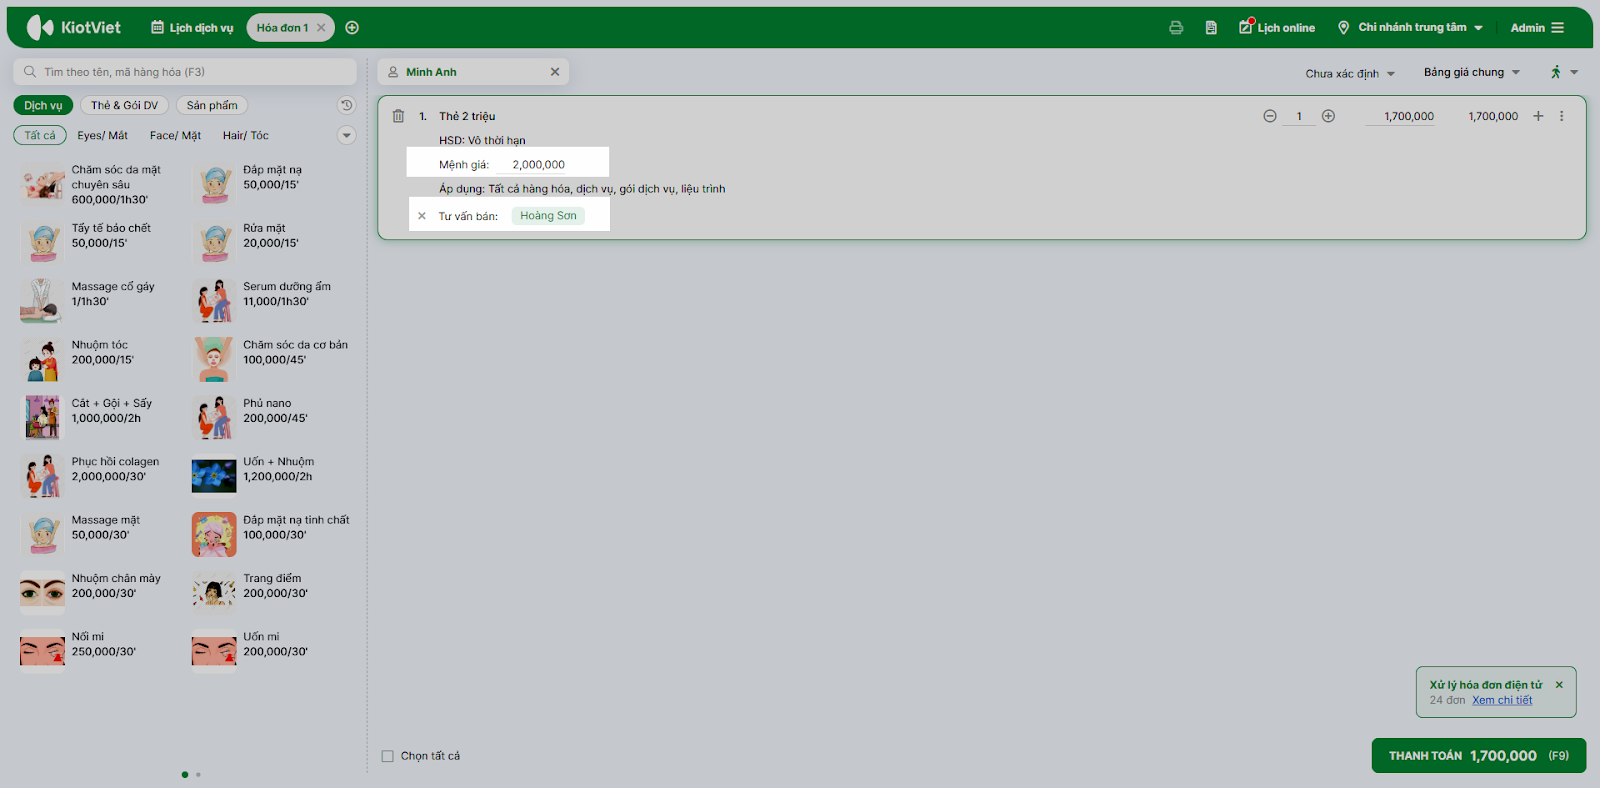This screenshot has height=788, width=1600.
Task: Expand the category filter dropdown arrow
Action: coord(346,135)
